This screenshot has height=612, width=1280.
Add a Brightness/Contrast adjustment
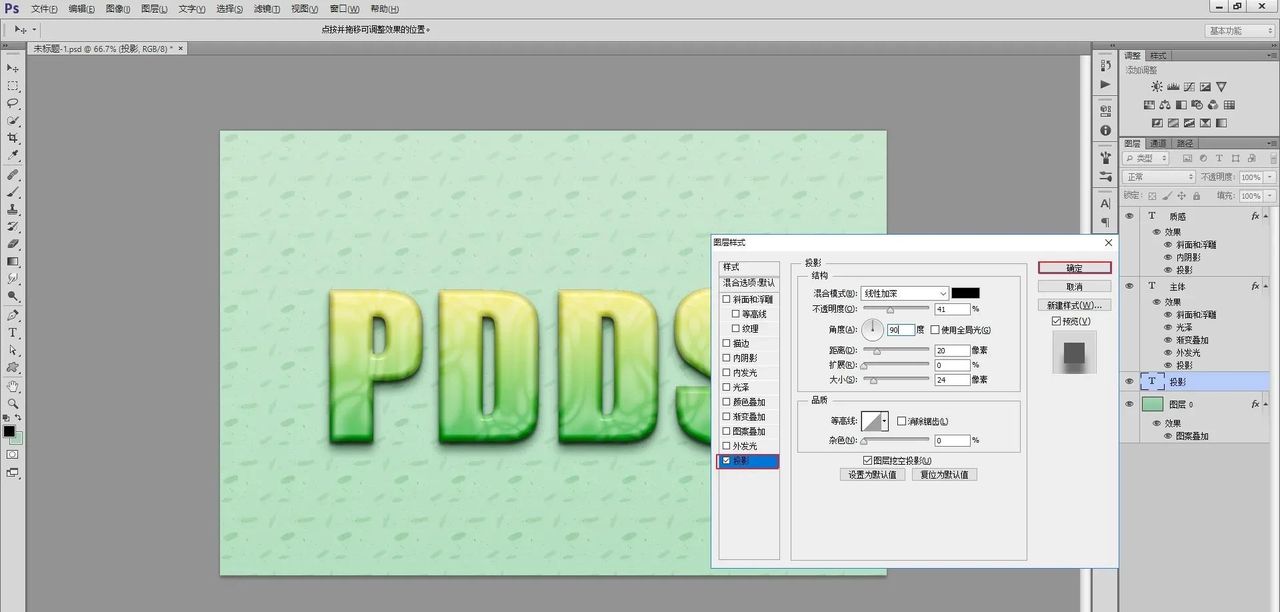point(1157,88)
